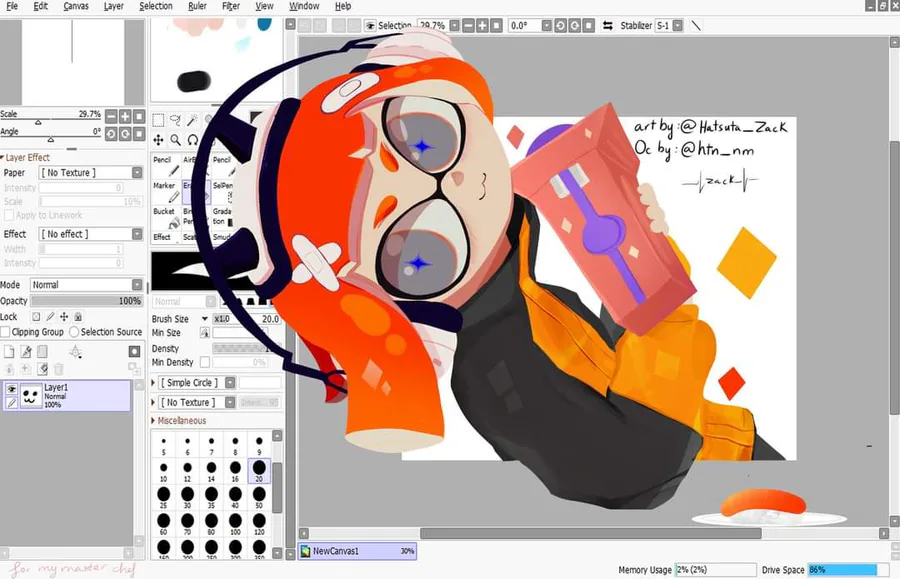Zoom in with top toolbar plus button
Image resolution: width=900 pixels, height=579 pixels.
tap(482, 26)
